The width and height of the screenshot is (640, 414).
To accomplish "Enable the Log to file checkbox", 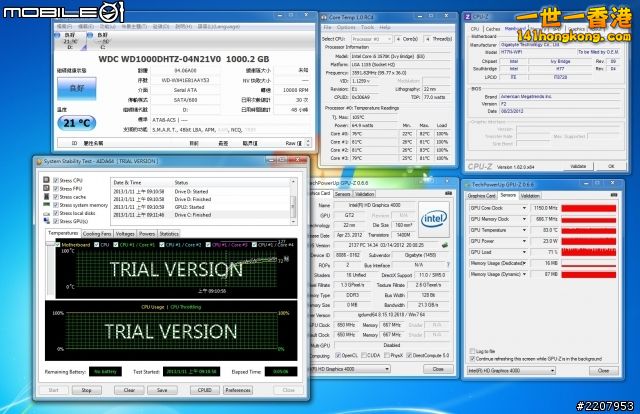I will (x=473, y=351).
